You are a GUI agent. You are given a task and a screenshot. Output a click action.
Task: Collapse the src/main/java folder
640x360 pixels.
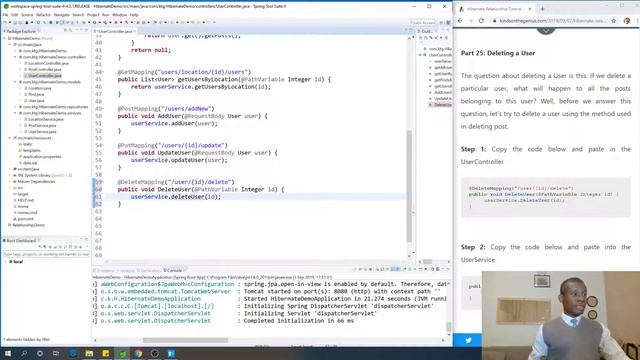tap(10, 44)
